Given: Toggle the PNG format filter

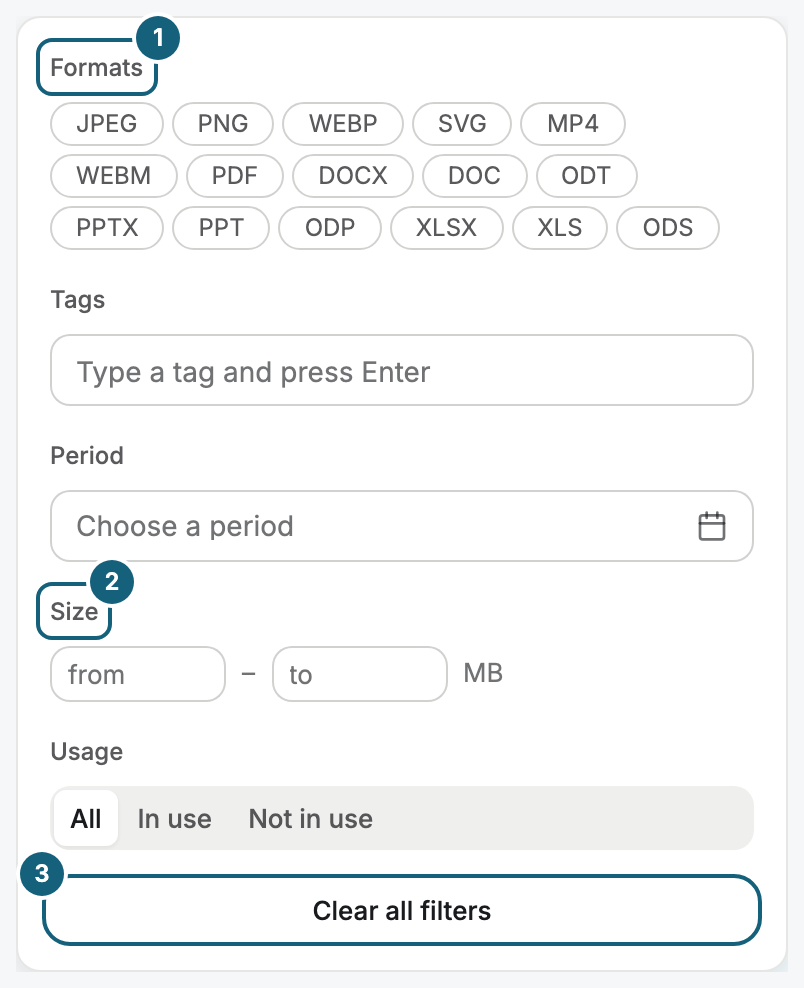Looking at the screenshot, I should [x=223, y=124].
